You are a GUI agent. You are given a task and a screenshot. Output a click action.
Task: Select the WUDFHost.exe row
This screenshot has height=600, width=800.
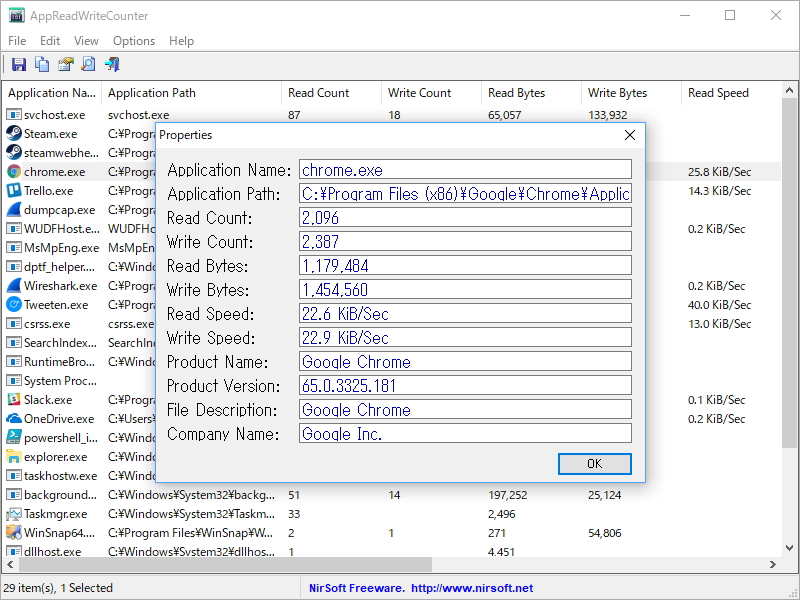79,229
